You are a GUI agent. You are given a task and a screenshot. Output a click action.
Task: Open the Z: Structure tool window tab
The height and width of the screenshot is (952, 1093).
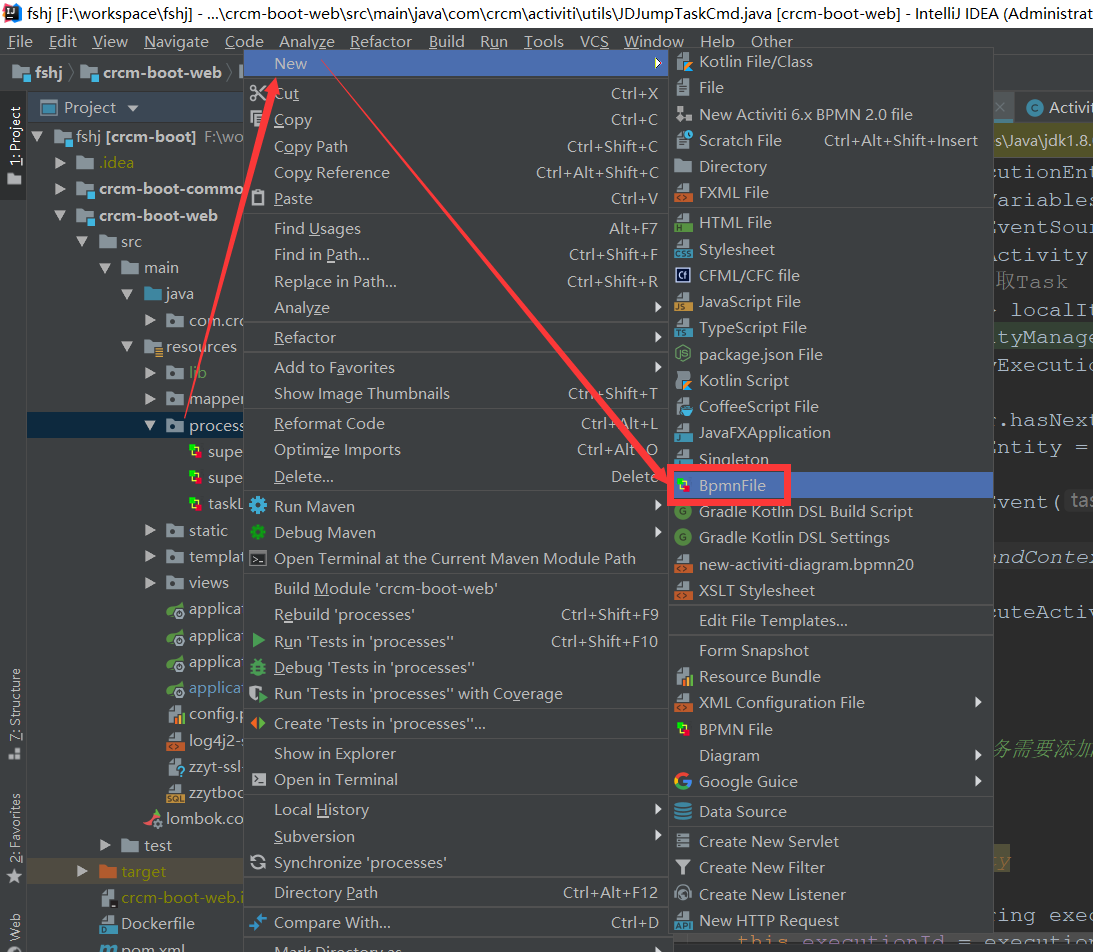point(14,713)
